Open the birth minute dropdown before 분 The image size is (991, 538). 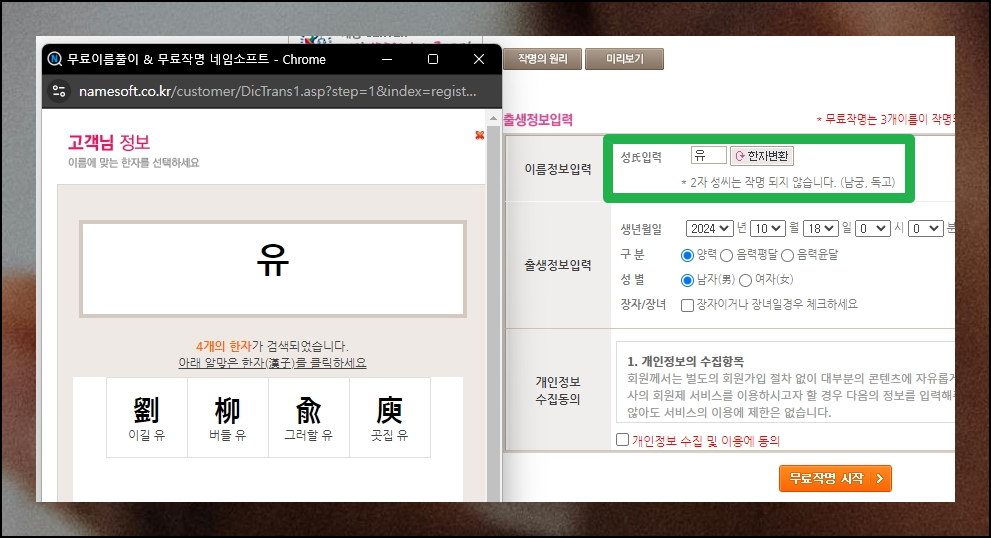(x=926, y=228)
